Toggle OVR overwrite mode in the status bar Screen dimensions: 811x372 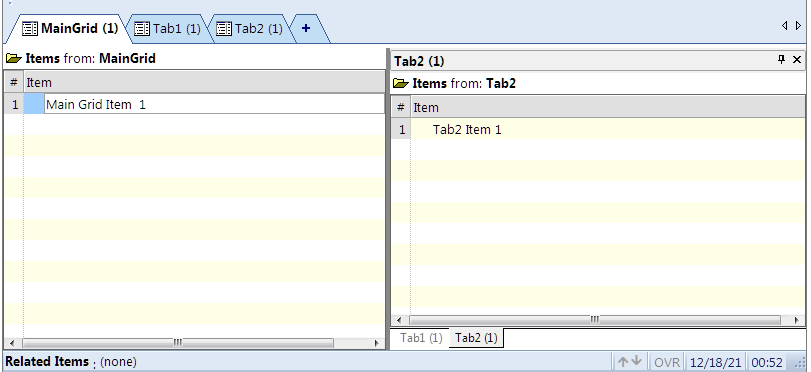(667, 362)
